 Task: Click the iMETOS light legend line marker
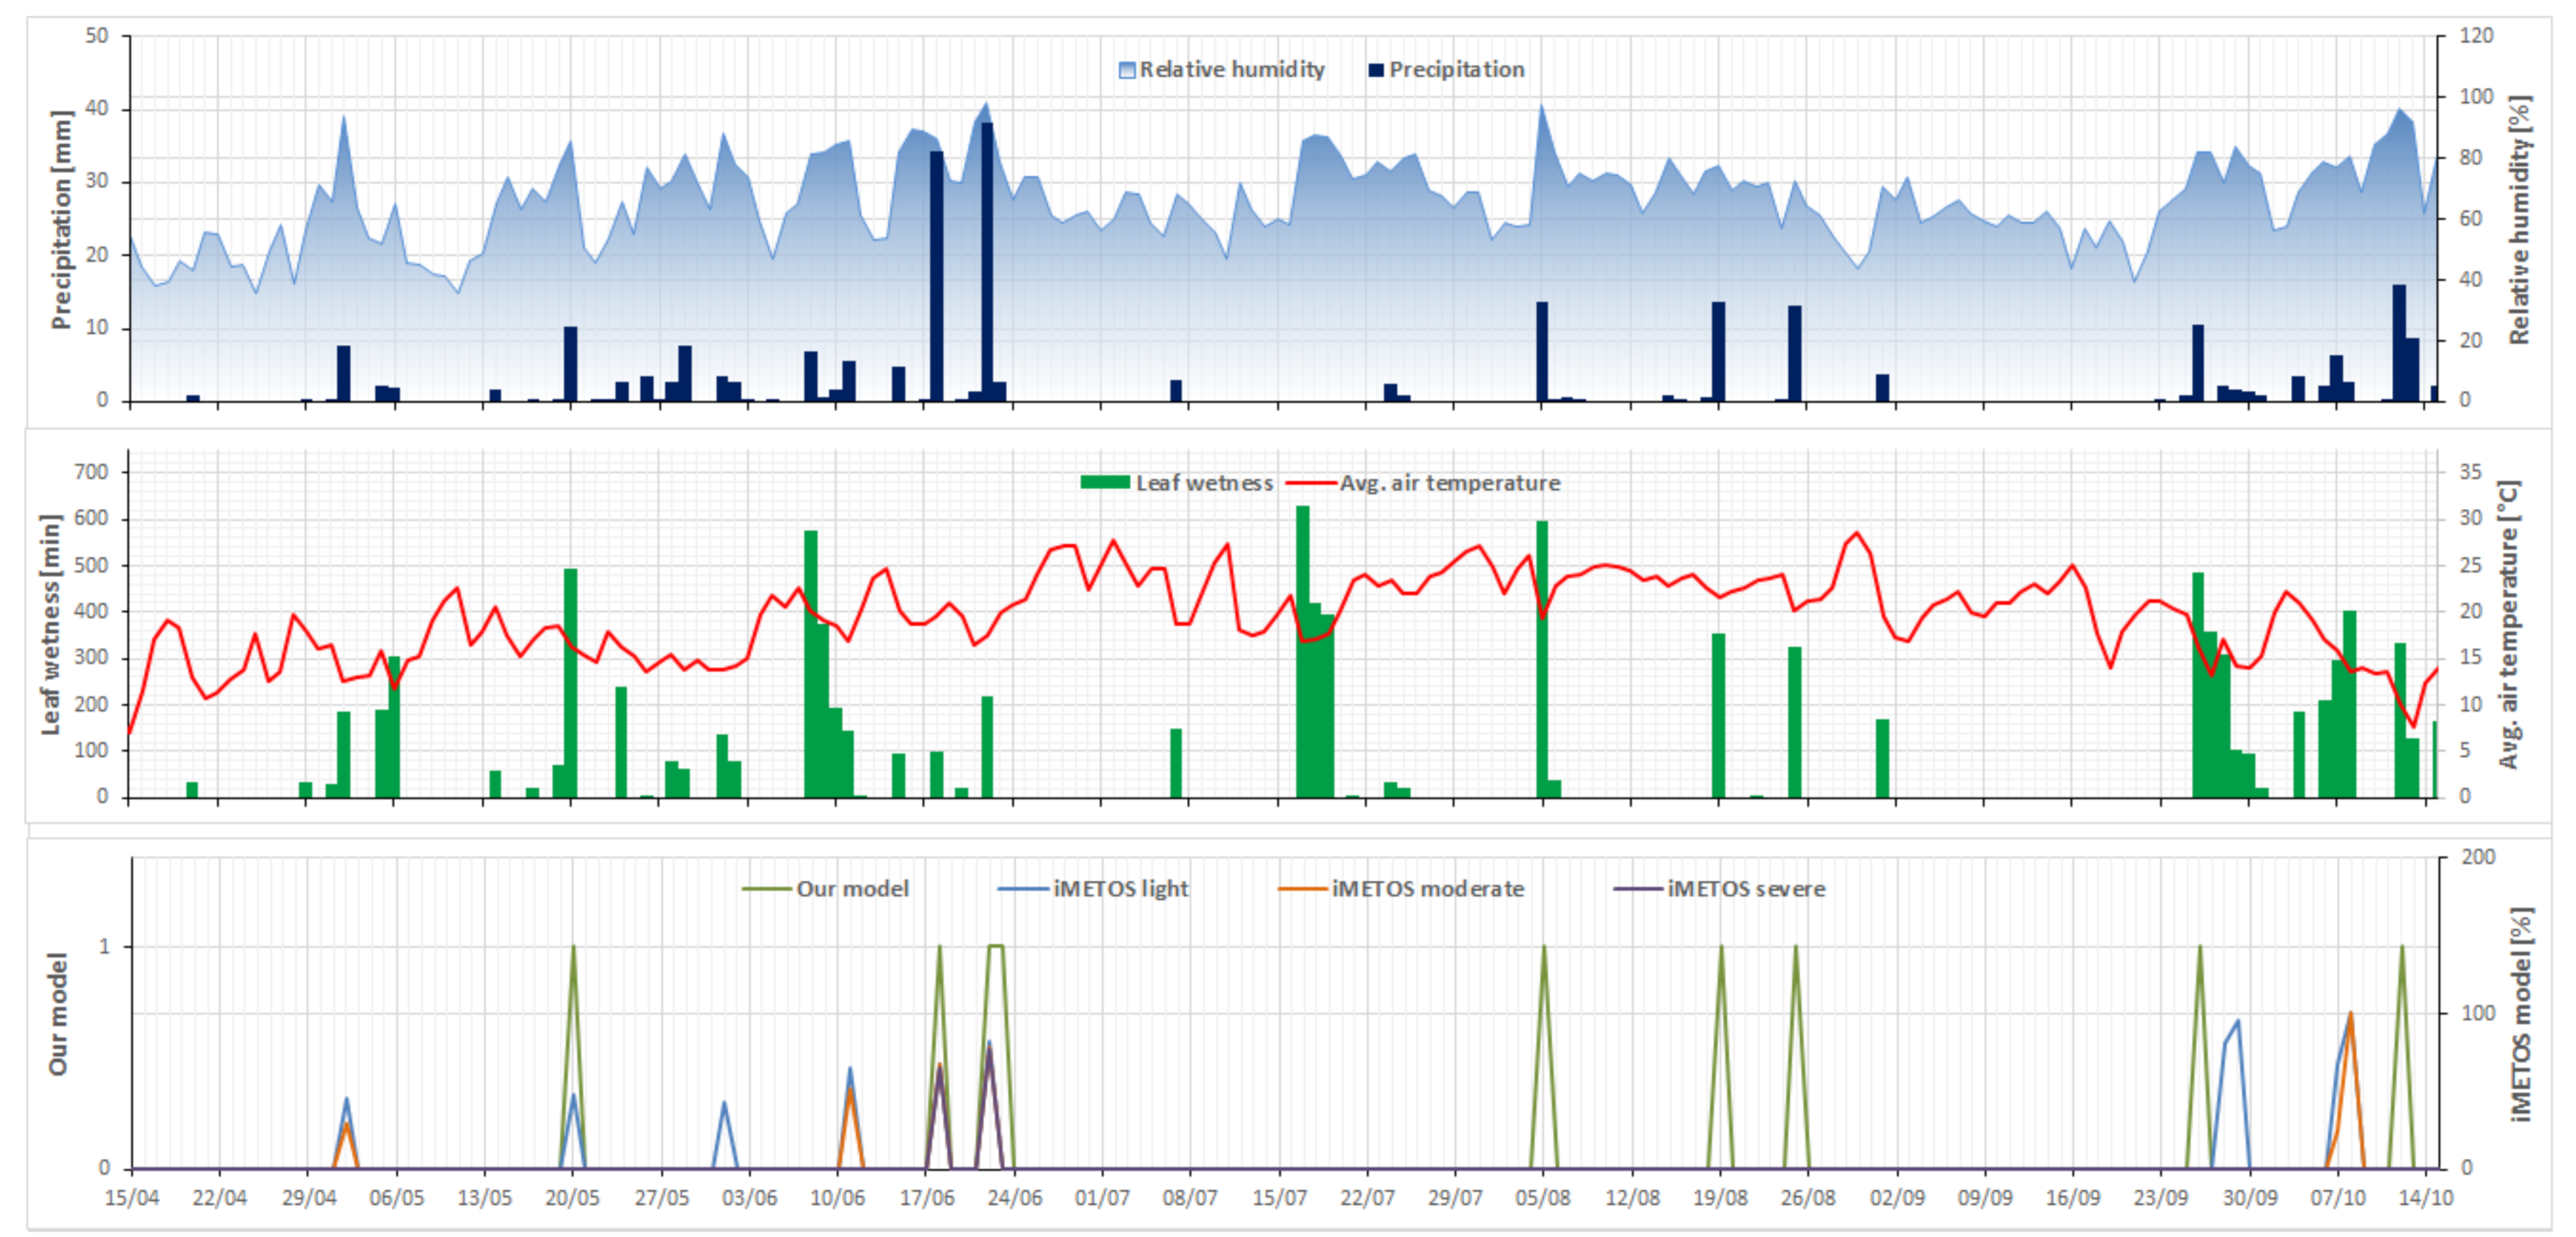pyautogui.click(x=1022, y=889)
